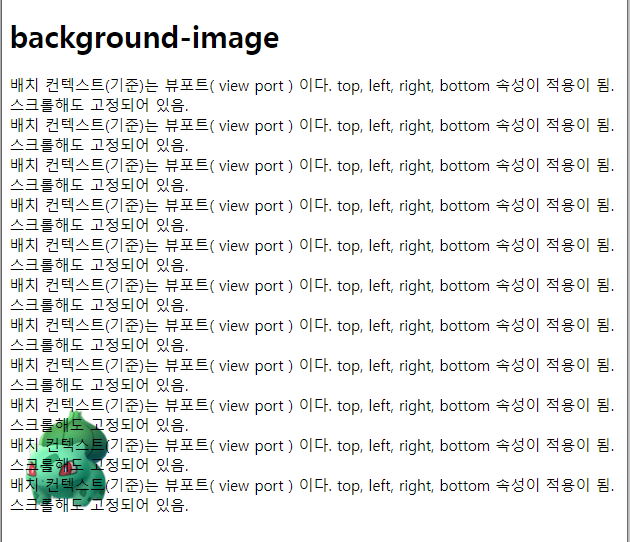Click the Bulbasaur background image

tap(68, 460)
